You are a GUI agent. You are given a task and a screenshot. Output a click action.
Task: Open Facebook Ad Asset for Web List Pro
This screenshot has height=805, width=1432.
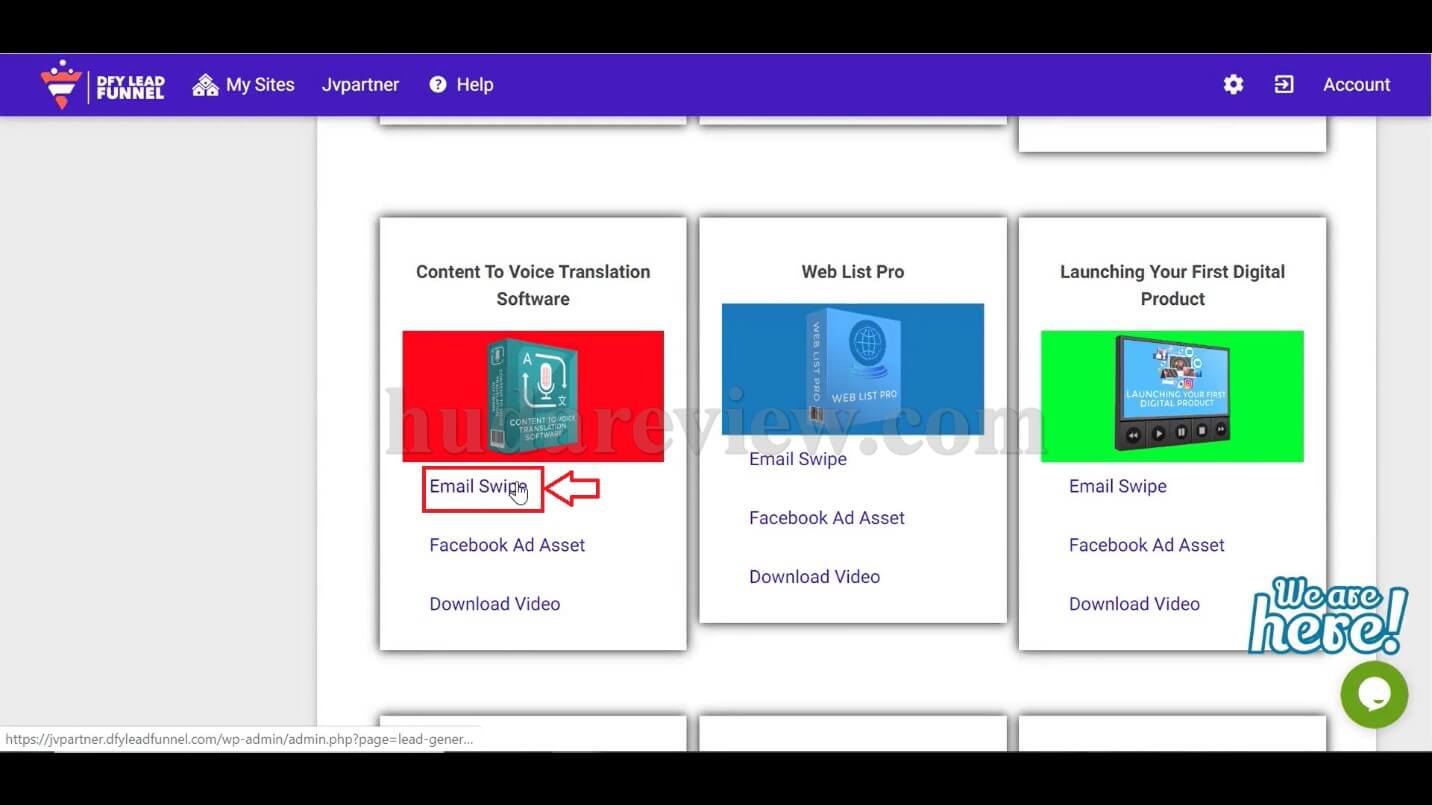[827, 518]
